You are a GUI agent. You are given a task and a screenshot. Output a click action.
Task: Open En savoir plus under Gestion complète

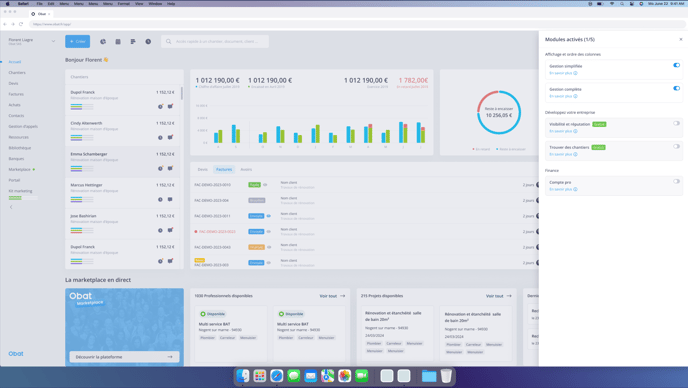tap(560, 96)
